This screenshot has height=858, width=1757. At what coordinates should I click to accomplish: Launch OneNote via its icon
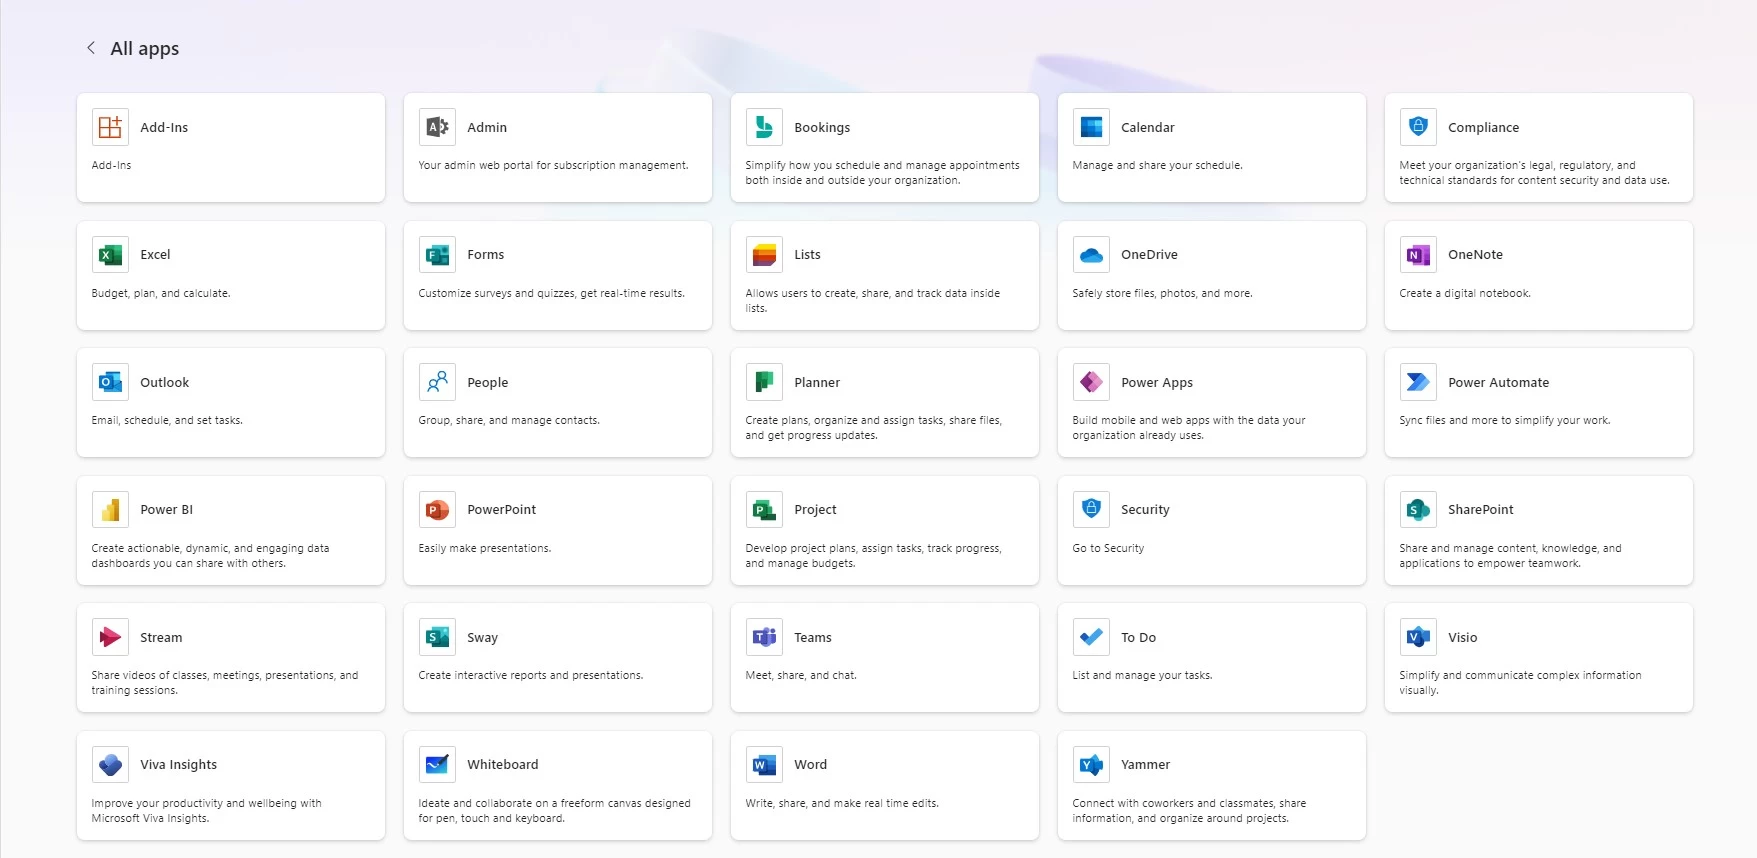pos(1418,255)
